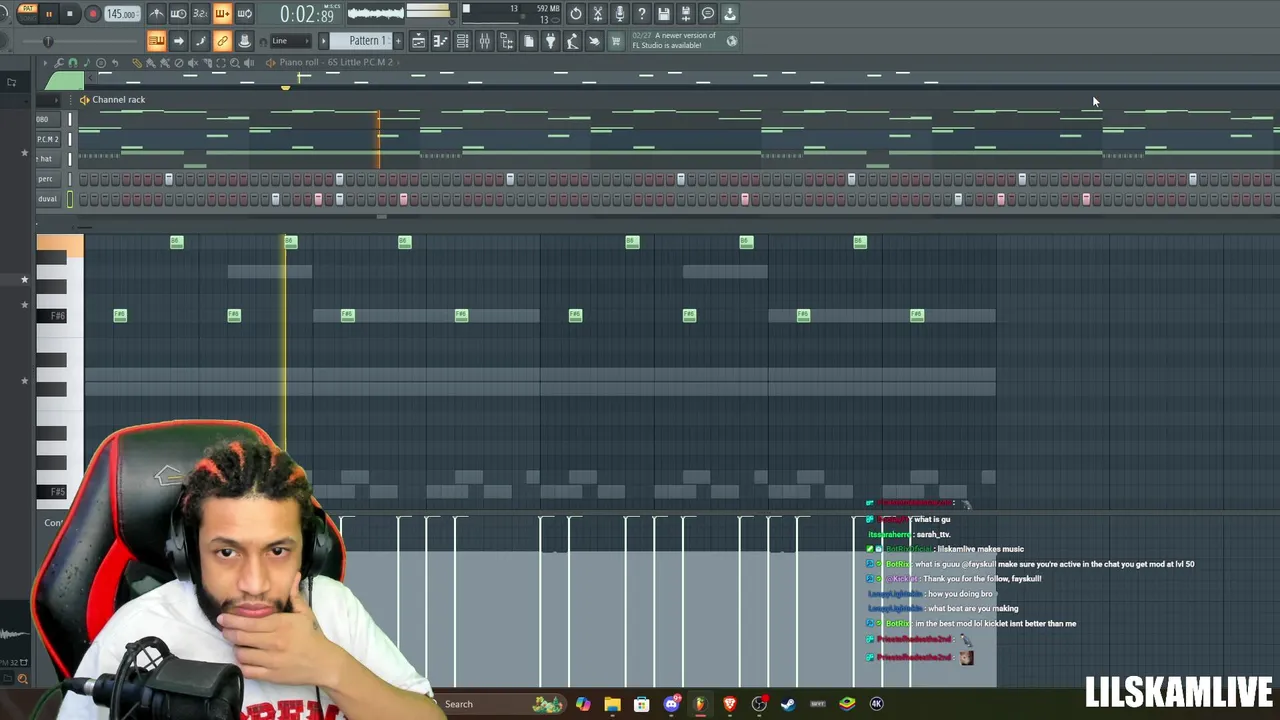Click the tempo tapper icon

coord(572,41)
